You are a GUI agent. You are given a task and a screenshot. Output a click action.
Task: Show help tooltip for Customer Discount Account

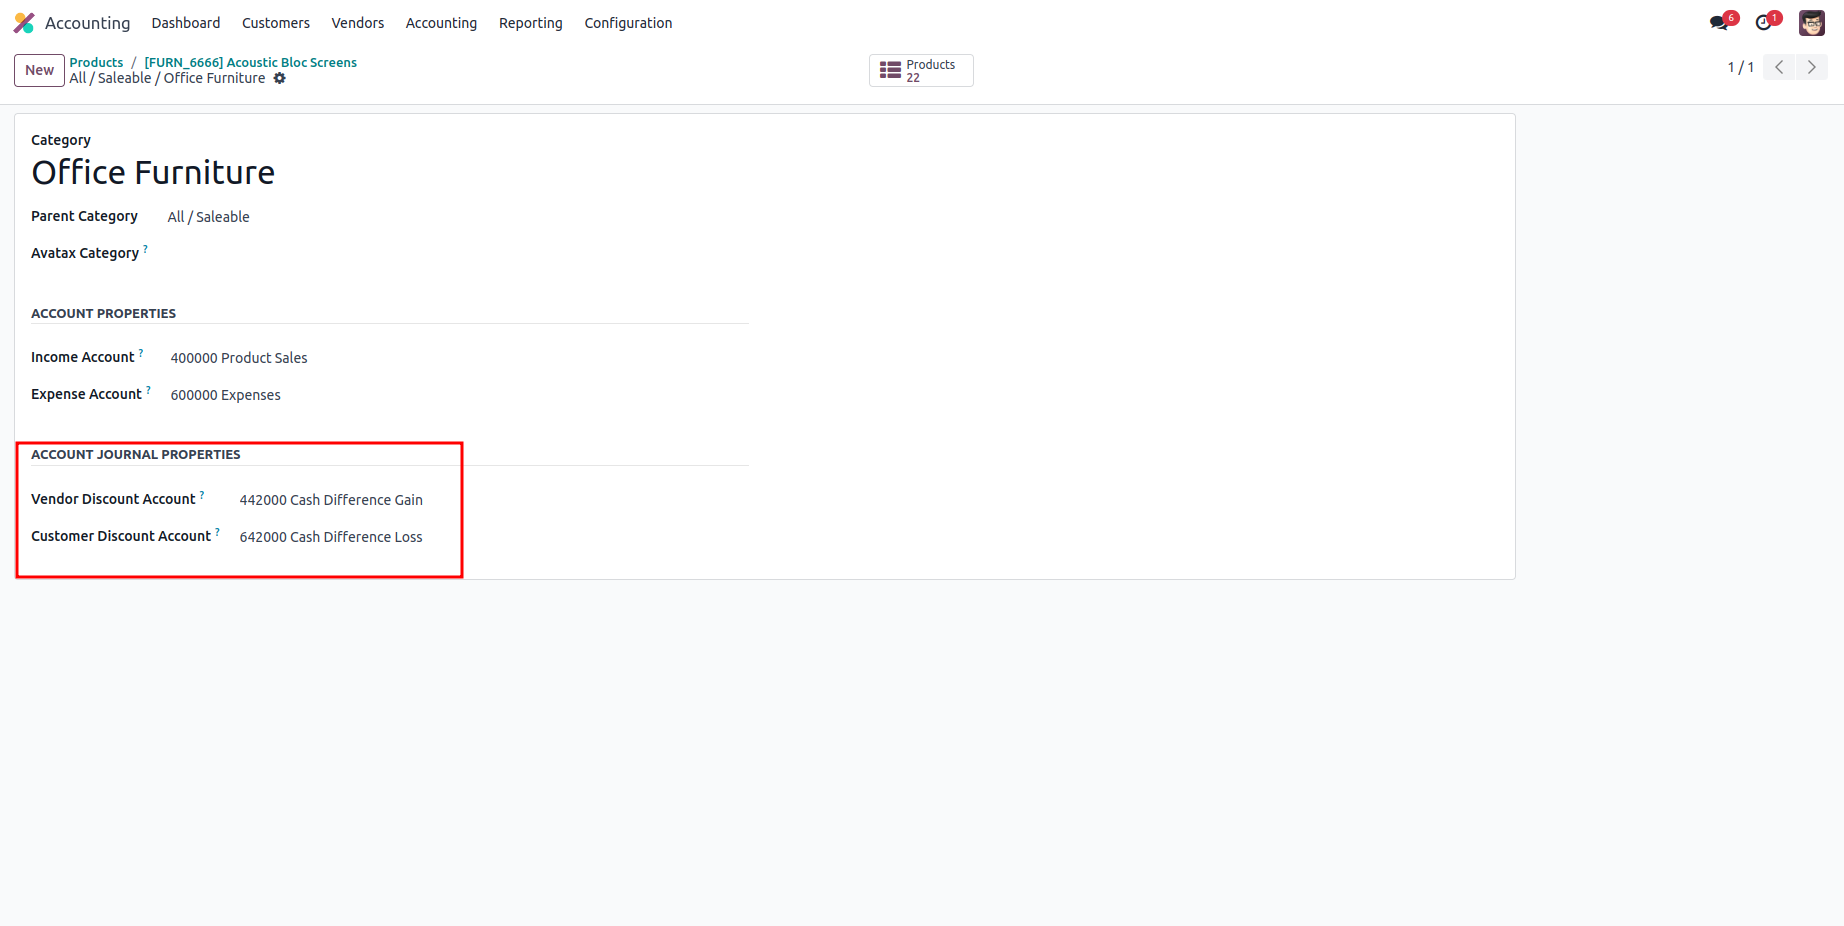(217, 532)
